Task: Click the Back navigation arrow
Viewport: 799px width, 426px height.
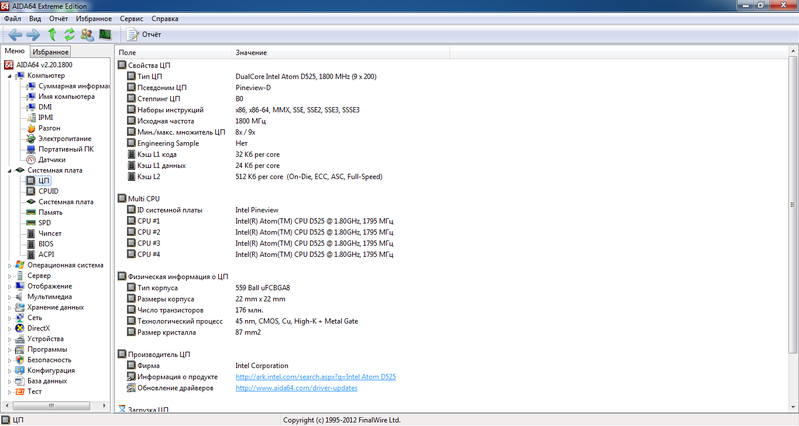Action: tap(15, 35)
